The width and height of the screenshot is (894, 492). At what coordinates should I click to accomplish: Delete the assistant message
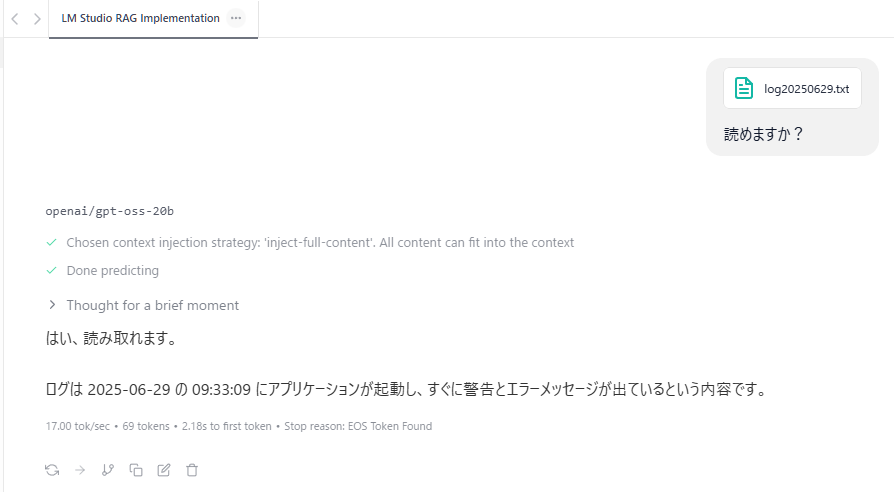point(192,469)
